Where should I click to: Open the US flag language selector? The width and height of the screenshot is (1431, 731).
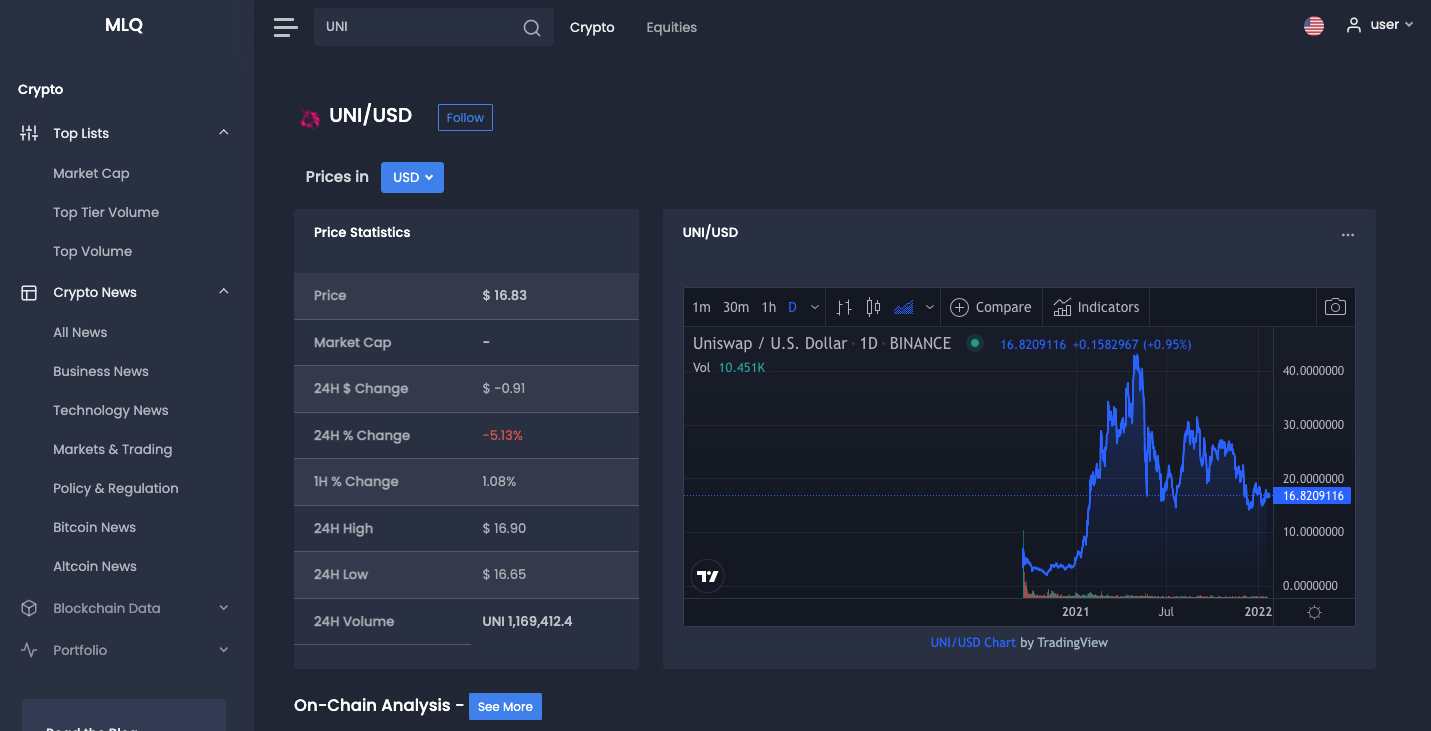tap(1314, 26)
